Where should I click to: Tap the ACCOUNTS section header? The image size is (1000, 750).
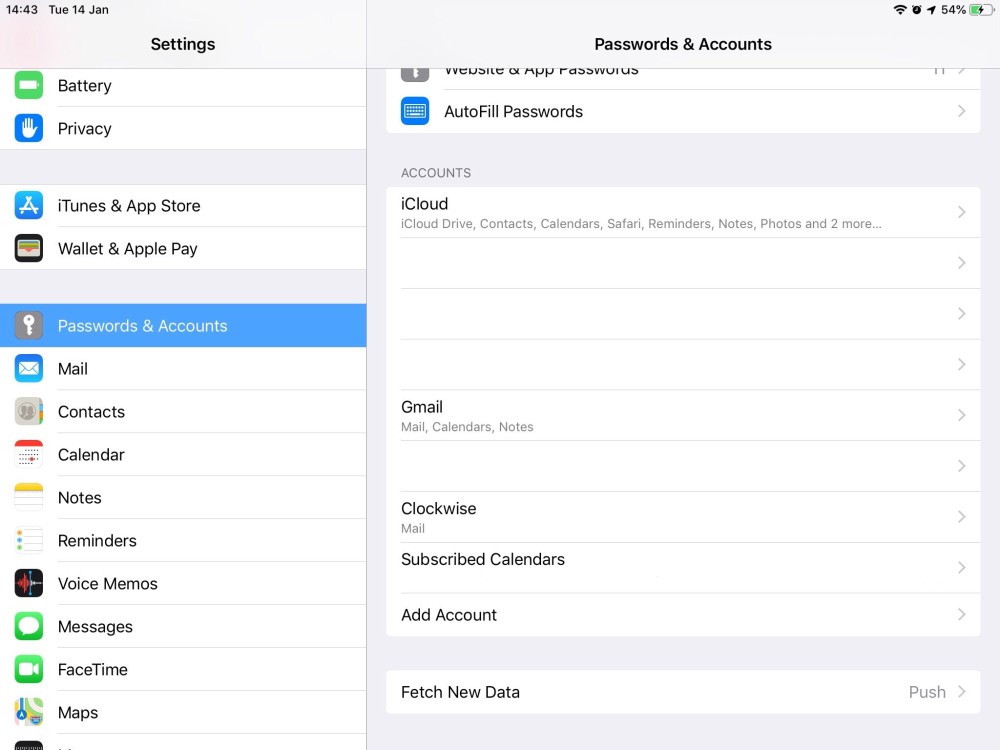click(x=436, y=173)
